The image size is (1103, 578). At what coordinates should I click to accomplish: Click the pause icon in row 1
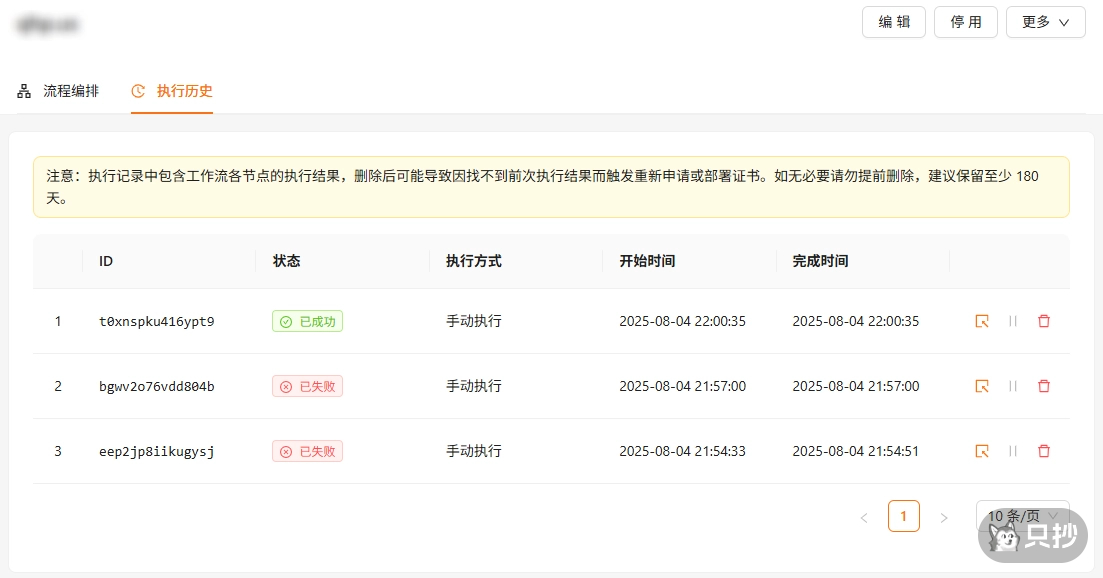pos(1013,321)
